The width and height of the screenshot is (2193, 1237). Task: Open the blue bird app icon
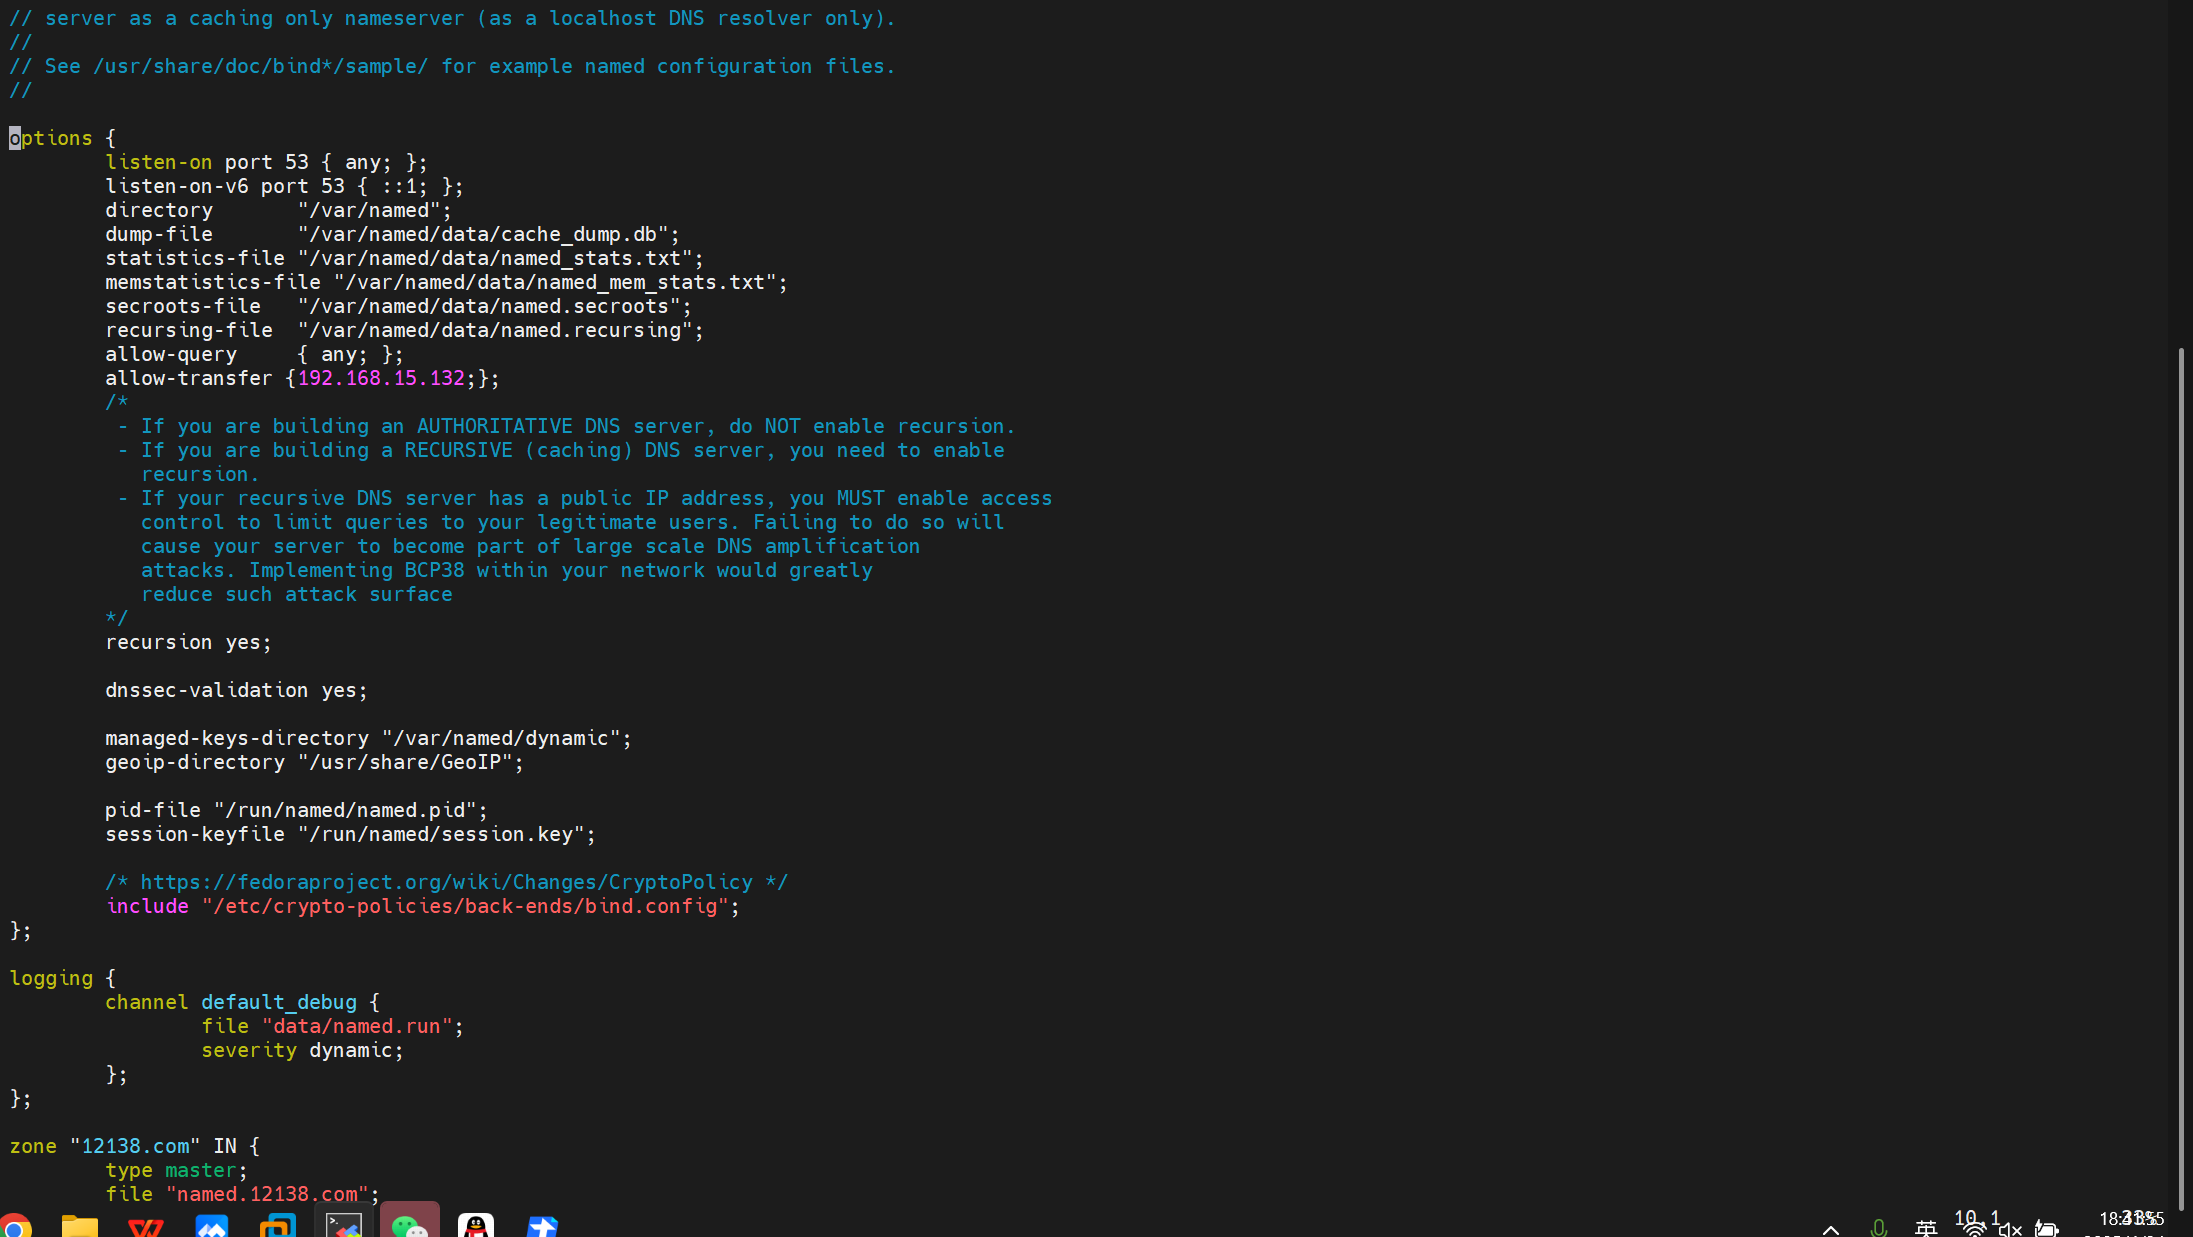(x=542, y=1226)
